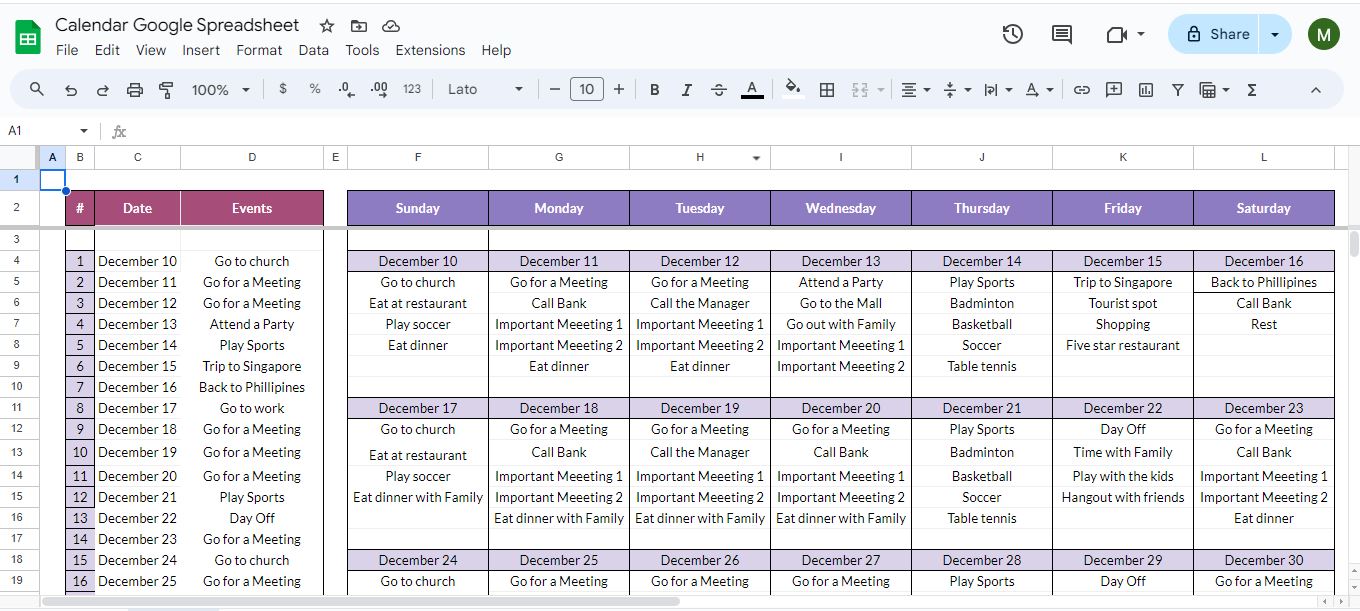Toggle italic formatting
This screenshot has height=611, width=1360.
pyautogui.click(x=686, y=89)
